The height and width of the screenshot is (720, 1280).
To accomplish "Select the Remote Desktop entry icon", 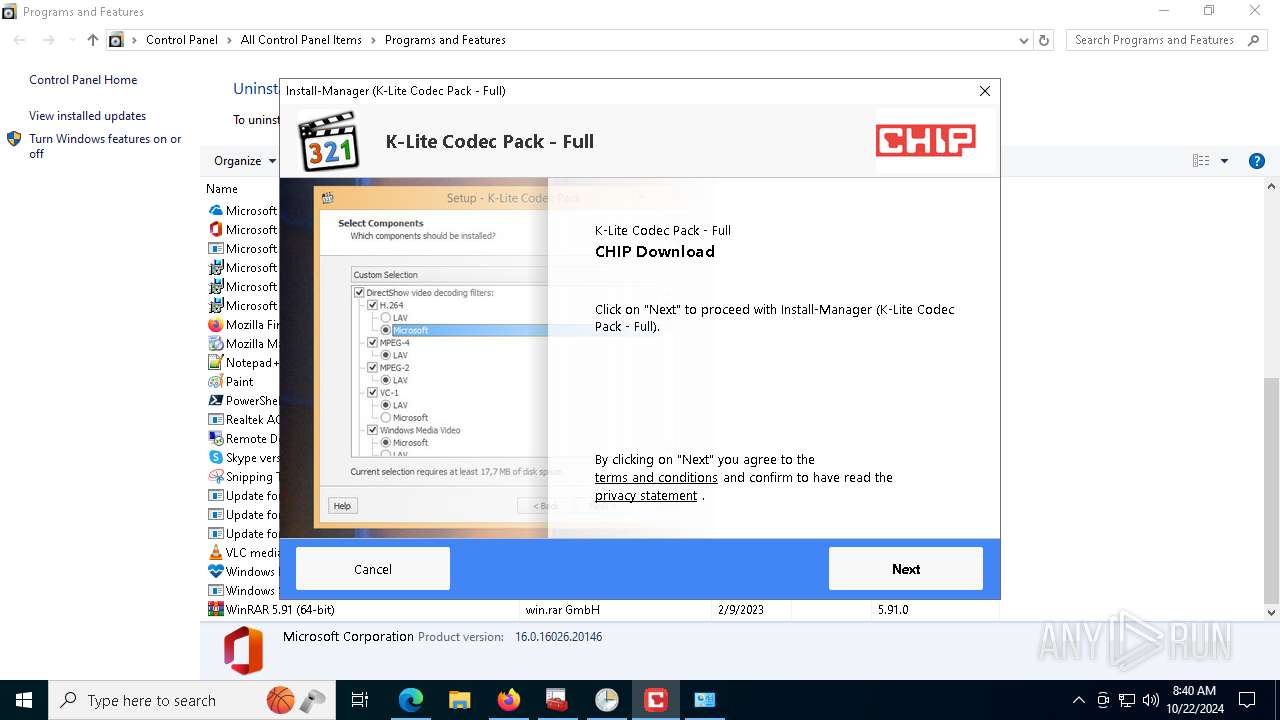I will tap(215, 439).
